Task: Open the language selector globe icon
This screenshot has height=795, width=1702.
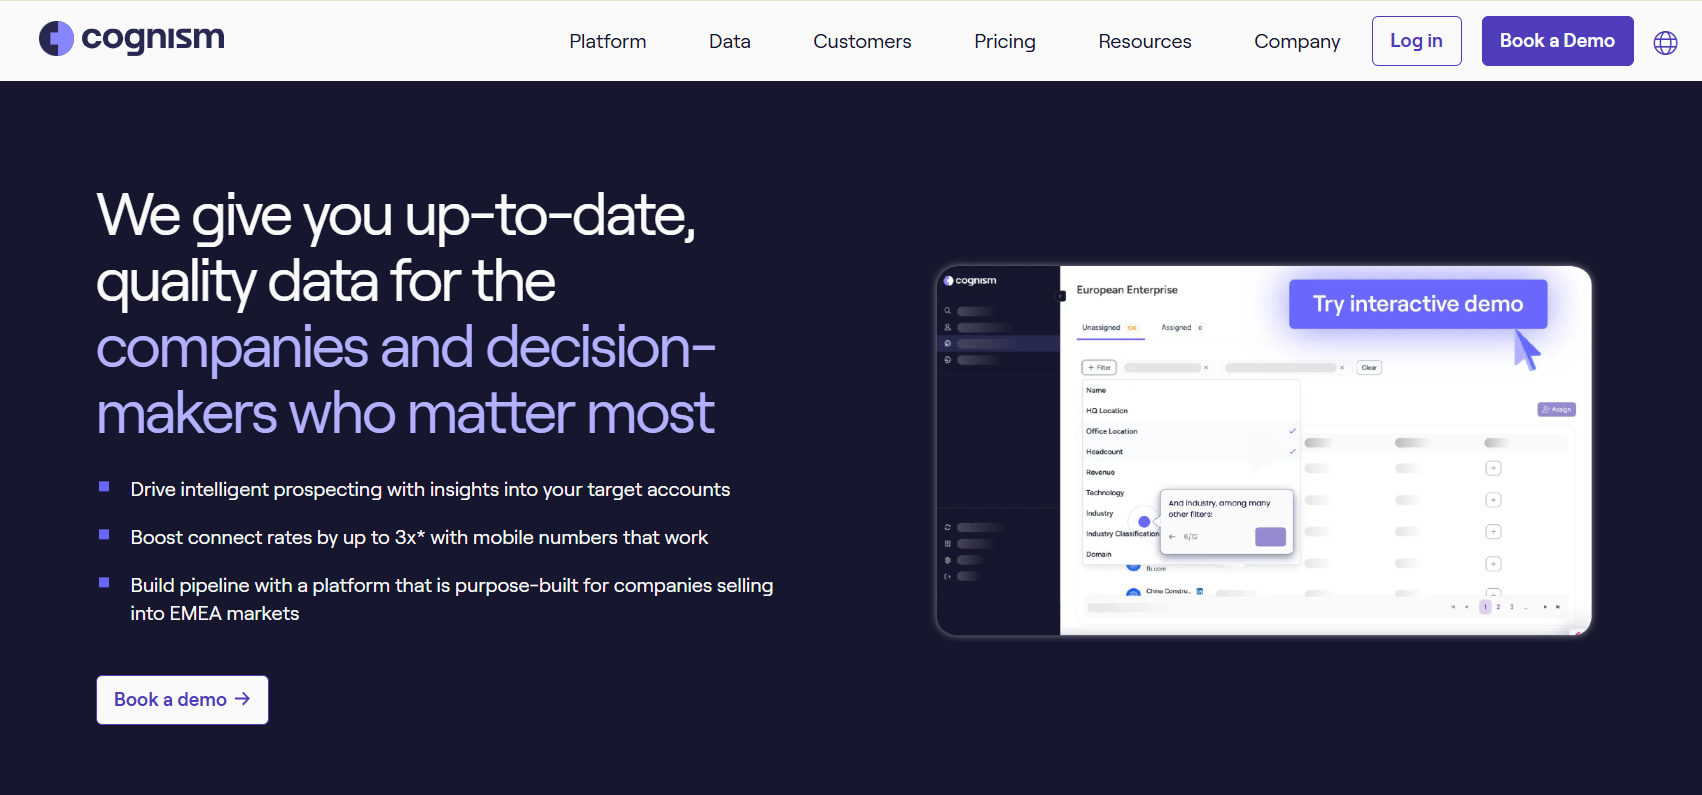Action: pos(1665,42)
